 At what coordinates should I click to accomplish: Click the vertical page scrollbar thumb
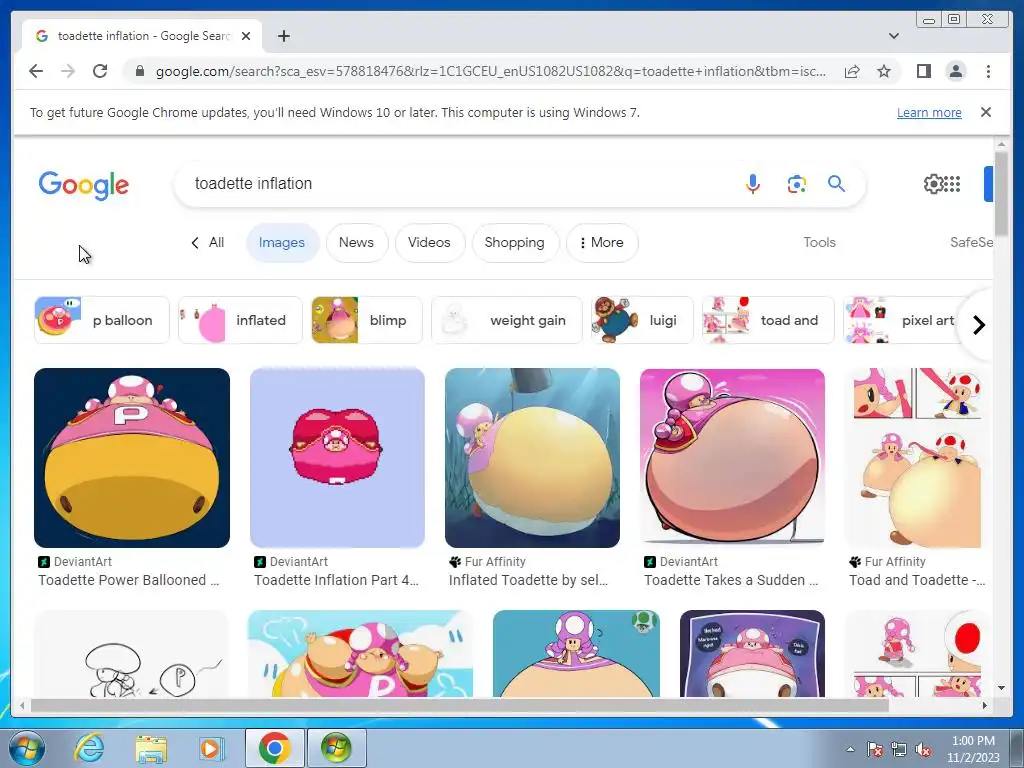point(1001,193)
